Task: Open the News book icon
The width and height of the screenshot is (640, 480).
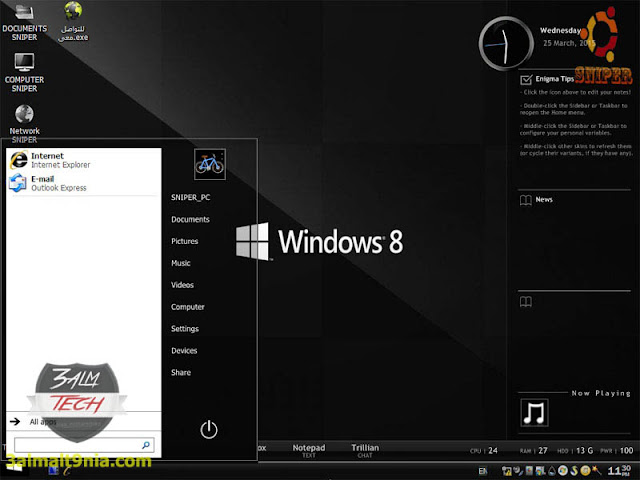Action: pyautogui.click(x=526, y=200)
